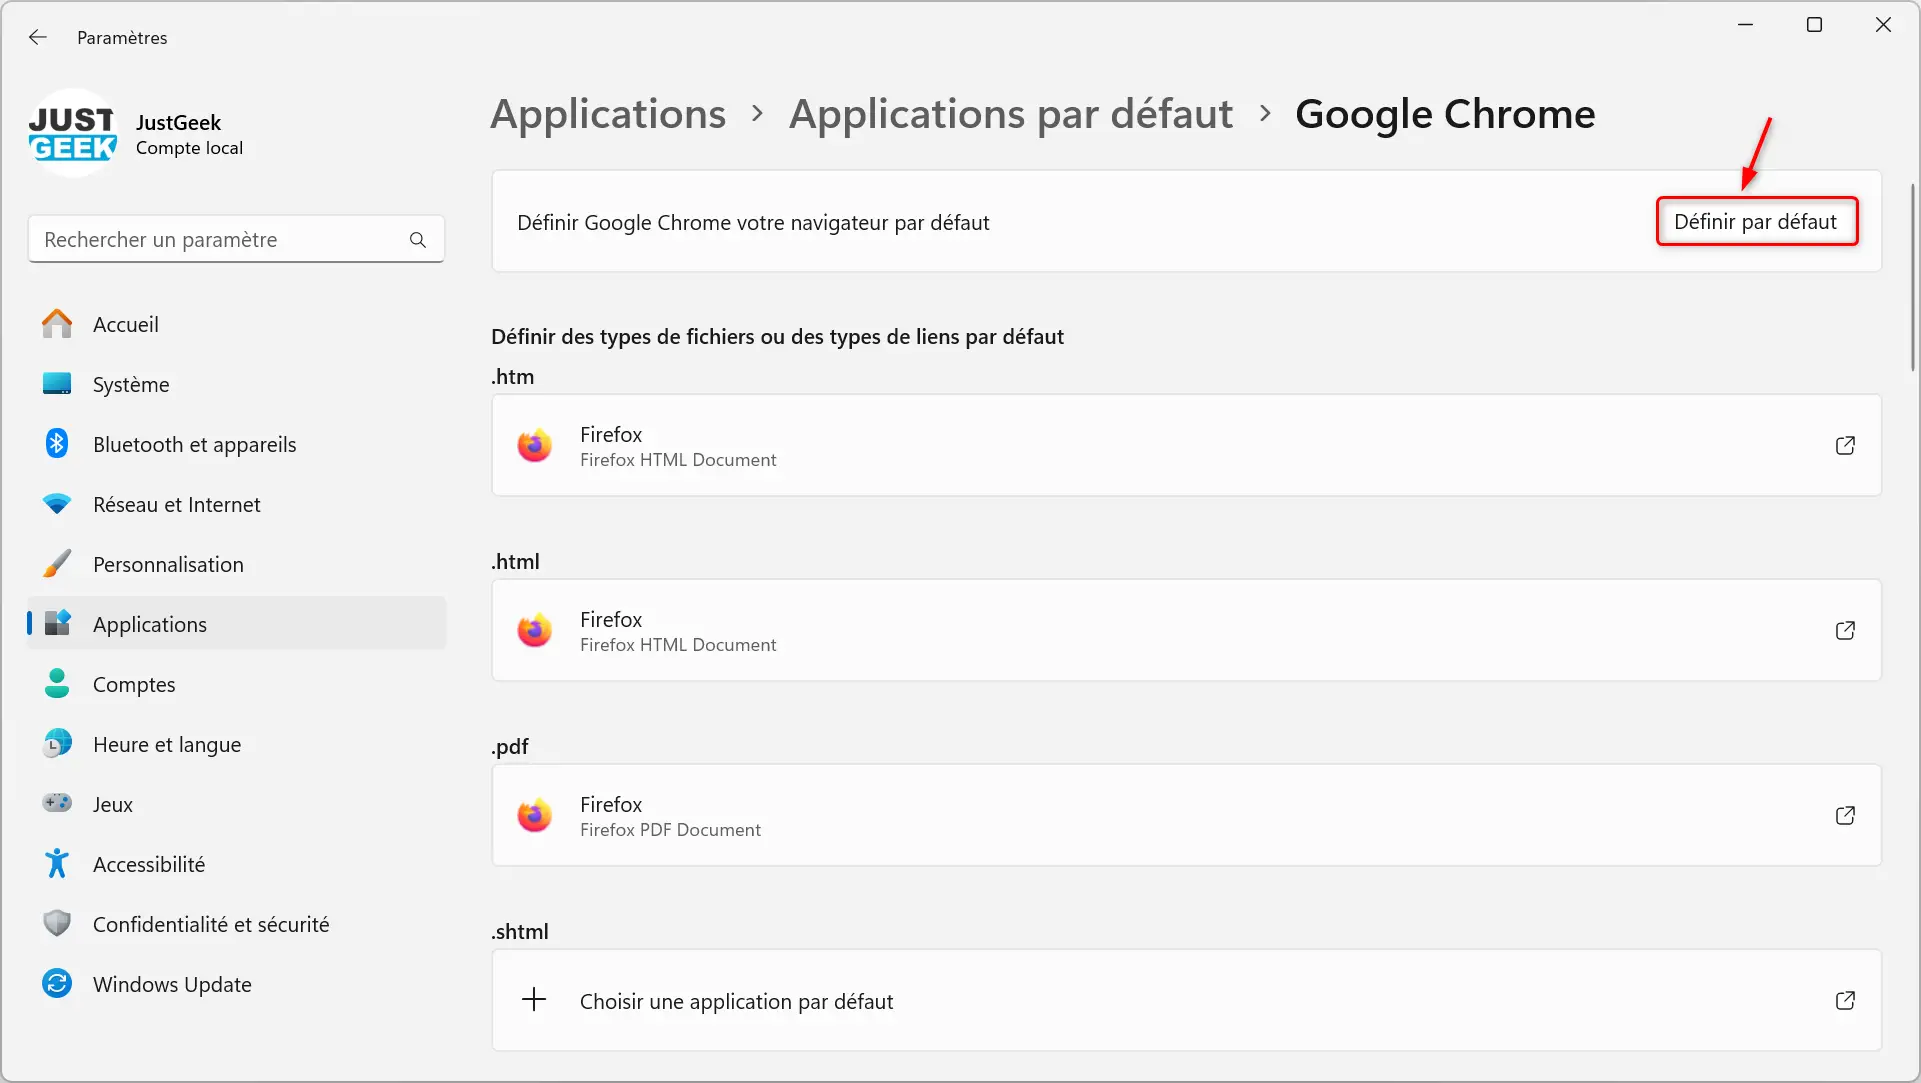Click the globe-clock Heure et langue icon
The width and height of the screenshot is (1921, 1083).
(x=57, y=743)
